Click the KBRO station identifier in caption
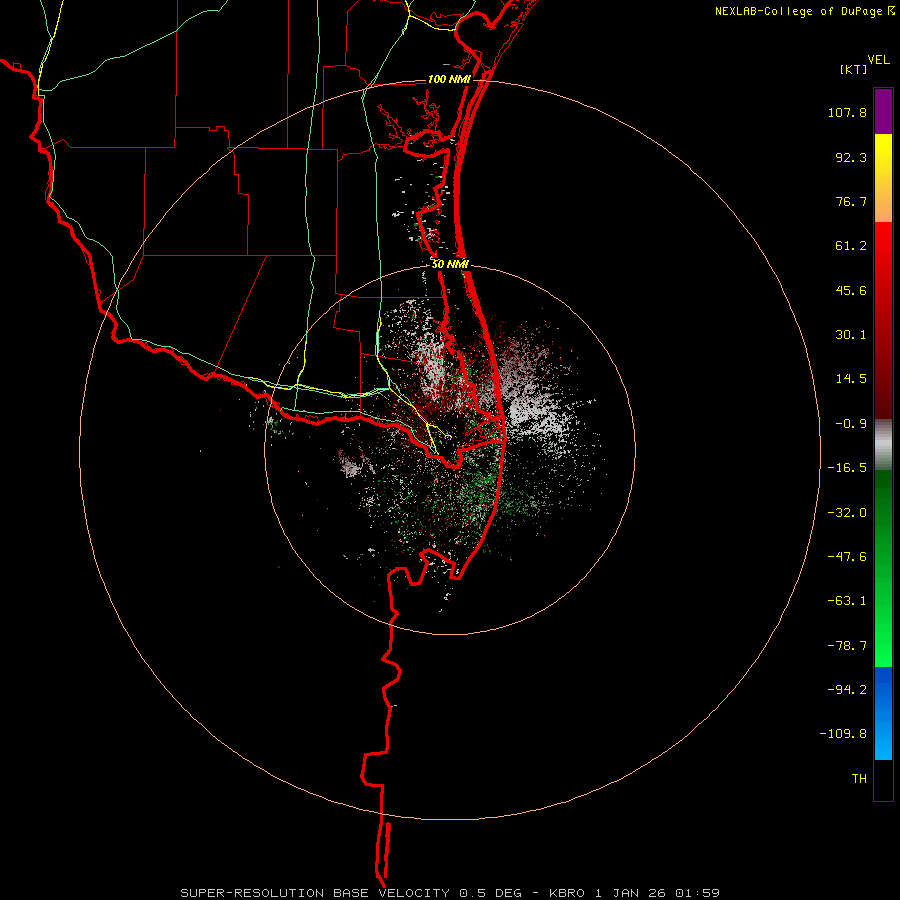900x900 pixels. click(x=567, y=893)
